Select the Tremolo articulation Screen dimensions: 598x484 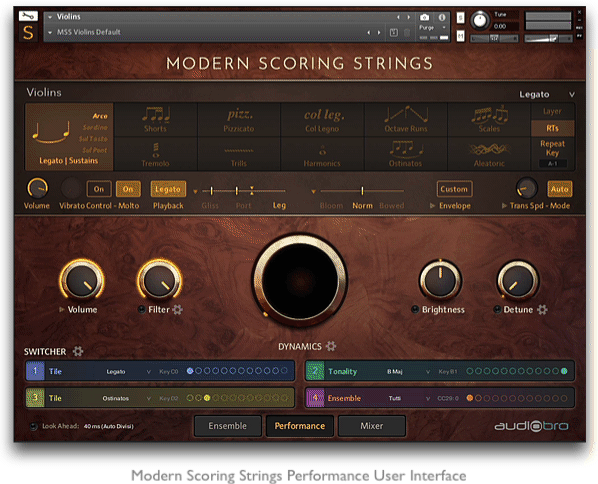click(x=156, y=154)
